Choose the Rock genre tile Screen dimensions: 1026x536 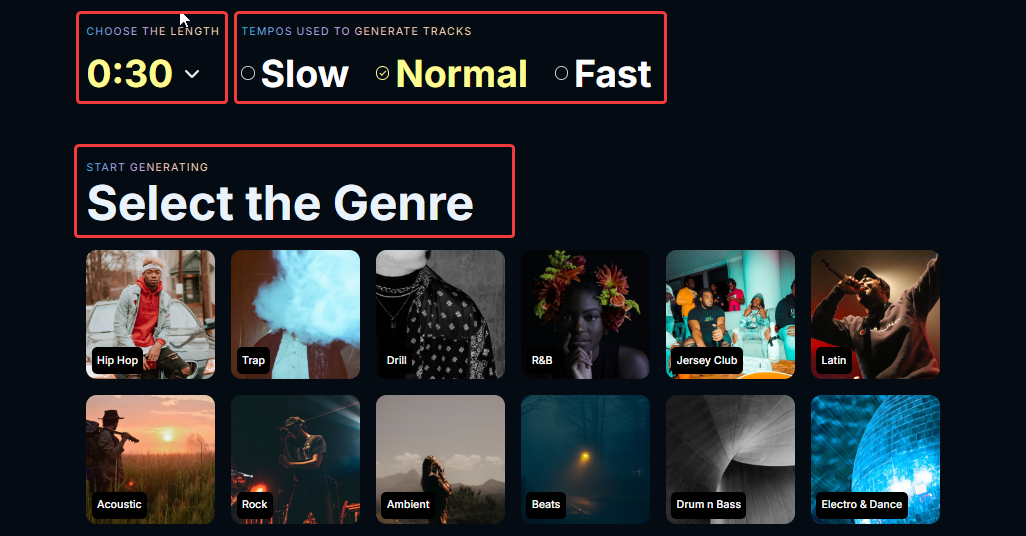tap(295, 459)
